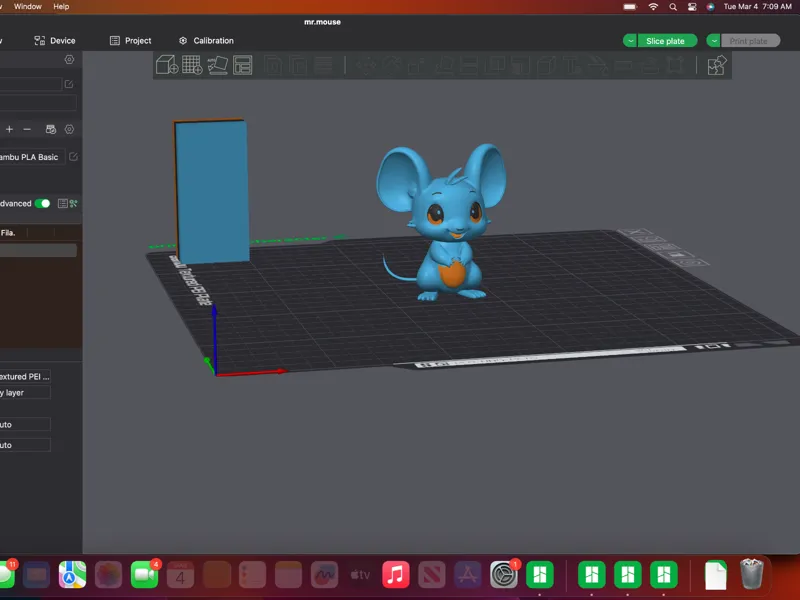800x600 pixels.
Task: Select the Add plate grid tool
Action: coord(192,65)
